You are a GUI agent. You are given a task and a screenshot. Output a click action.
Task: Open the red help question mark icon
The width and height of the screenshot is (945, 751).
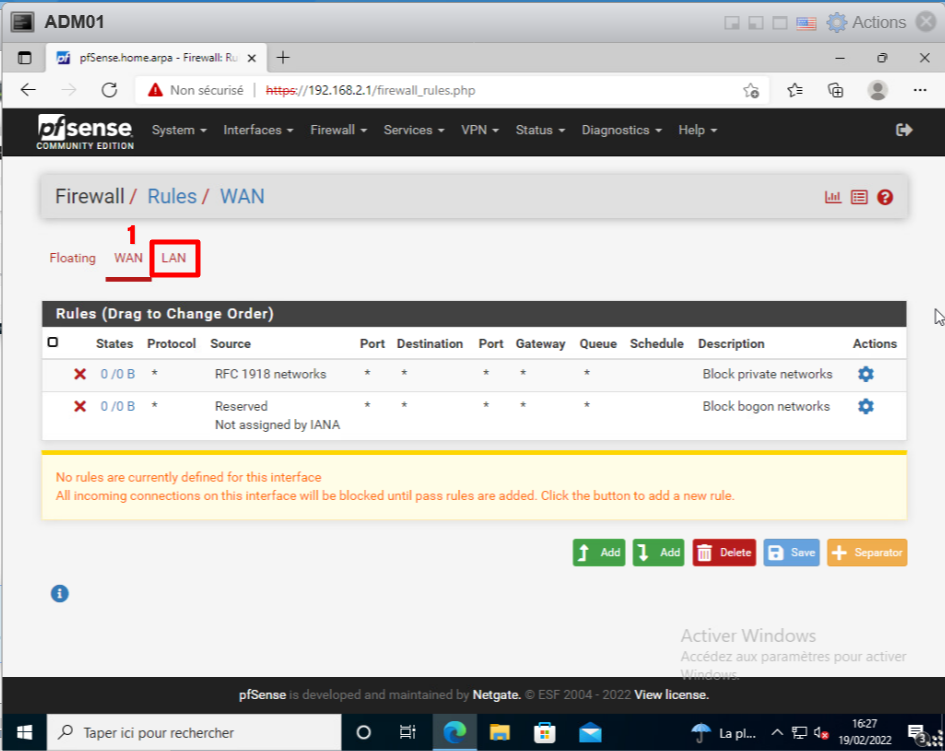(x=885, y=197)
